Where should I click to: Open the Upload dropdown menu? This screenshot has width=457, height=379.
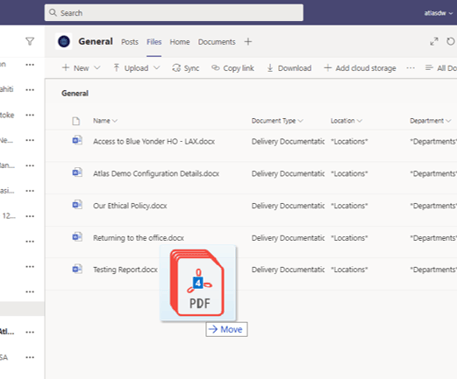pyautogui.click(x=136, y=68)
